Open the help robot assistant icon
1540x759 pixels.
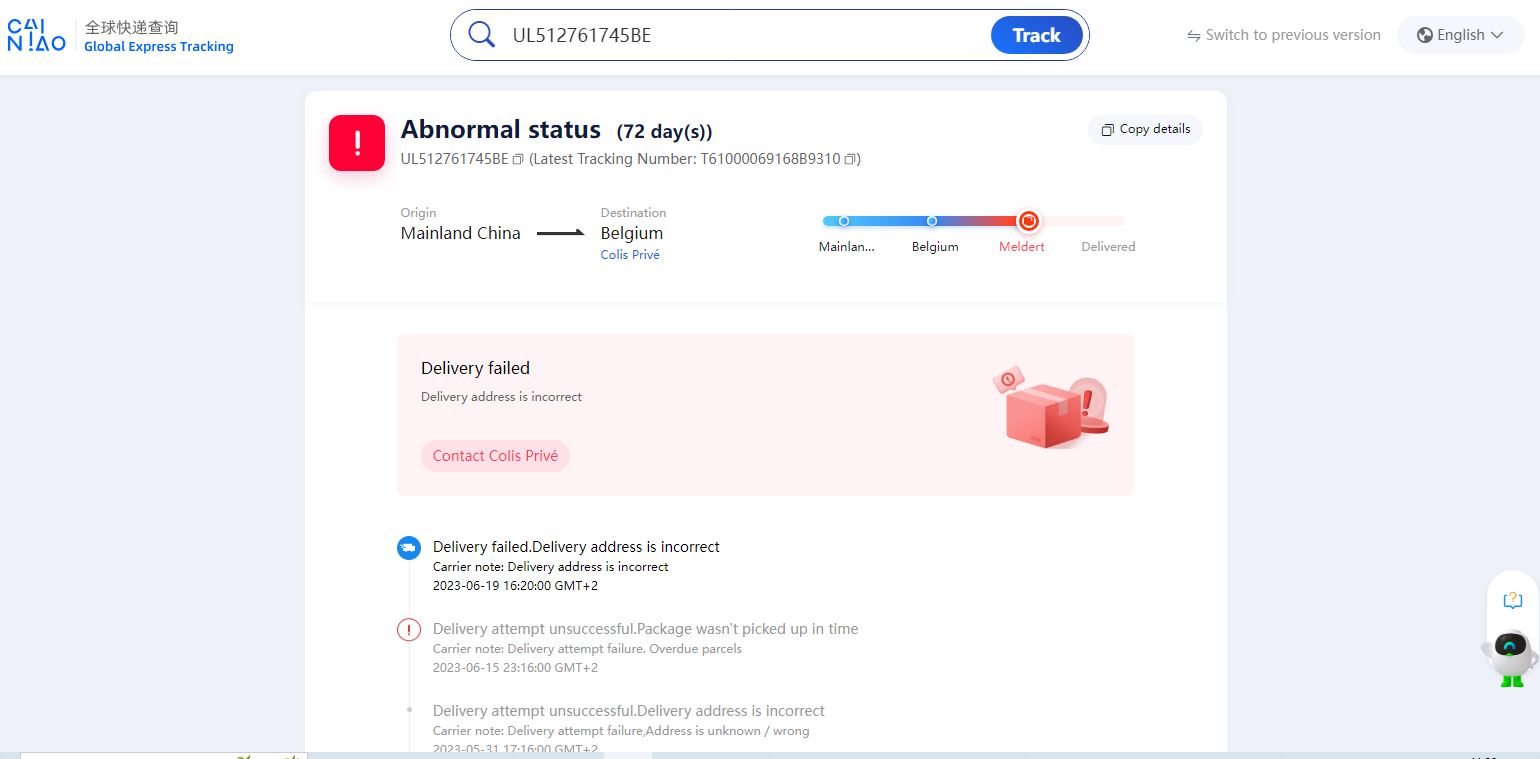pos(1510,657)
